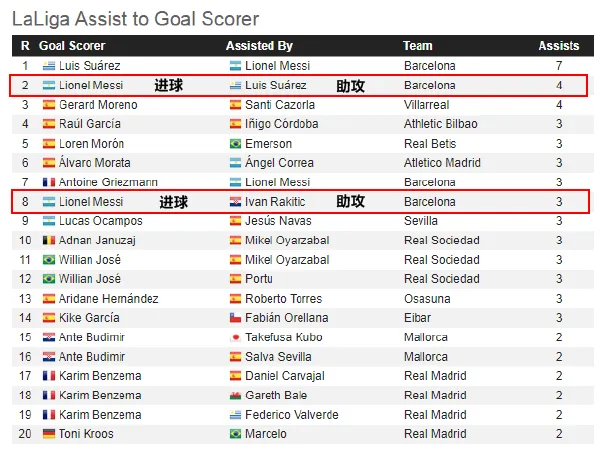Open the Marcelo player link
The image size is (600, 450).
266,434
